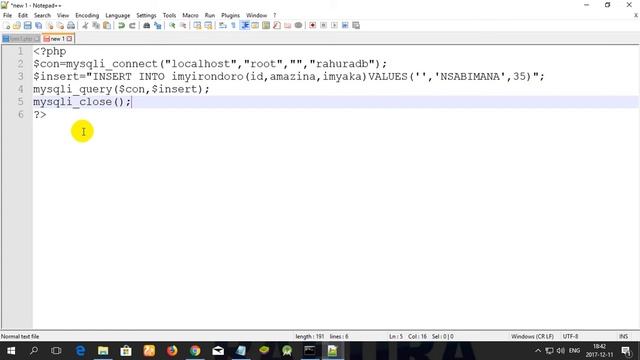Open the ? help menu

[x=274, y=15]
